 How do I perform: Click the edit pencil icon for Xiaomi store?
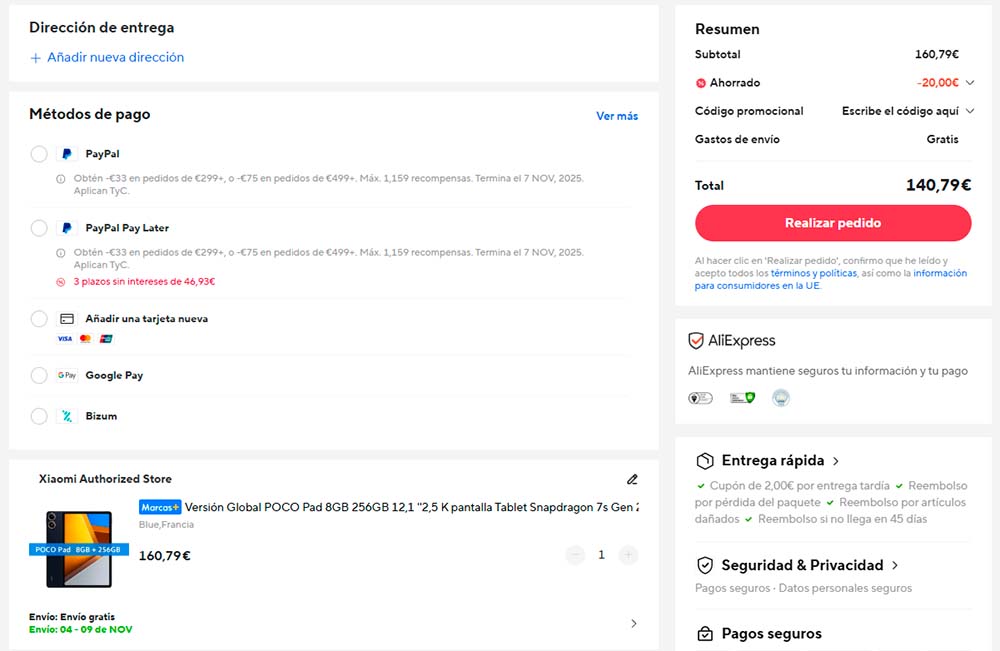click(x=631, y=479)
